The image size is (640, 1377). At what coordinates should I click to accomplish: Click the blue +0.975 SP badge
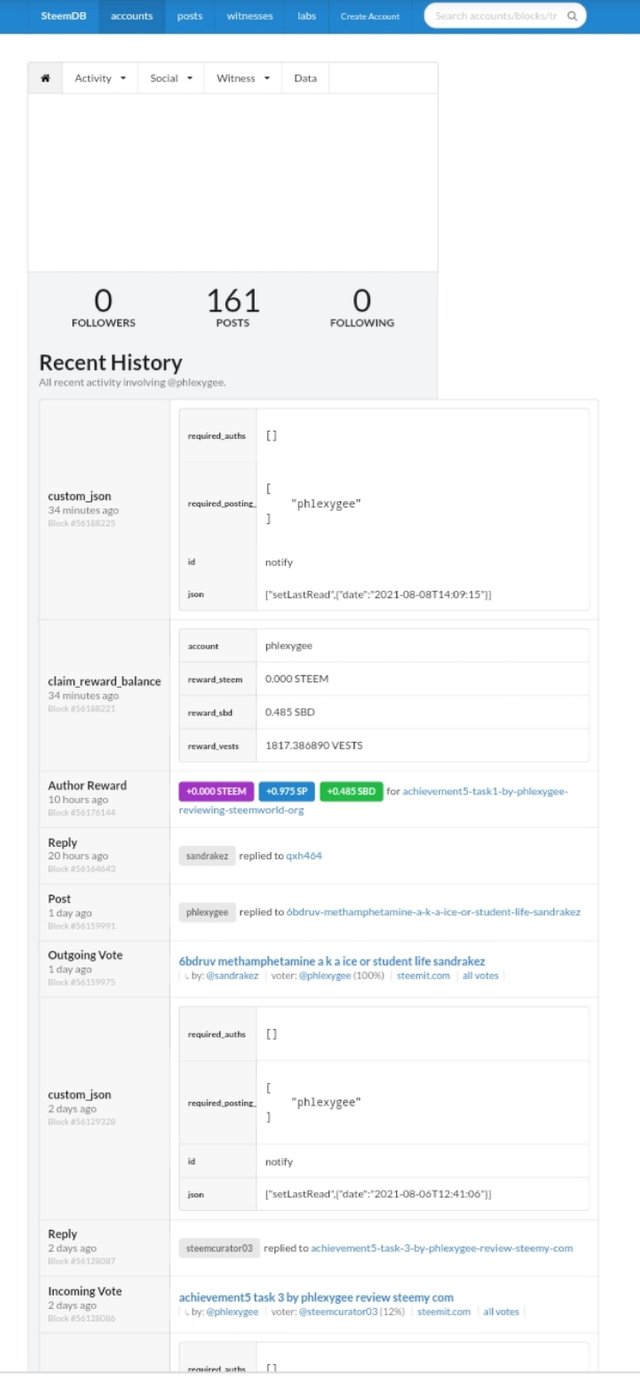coord(287,791)
